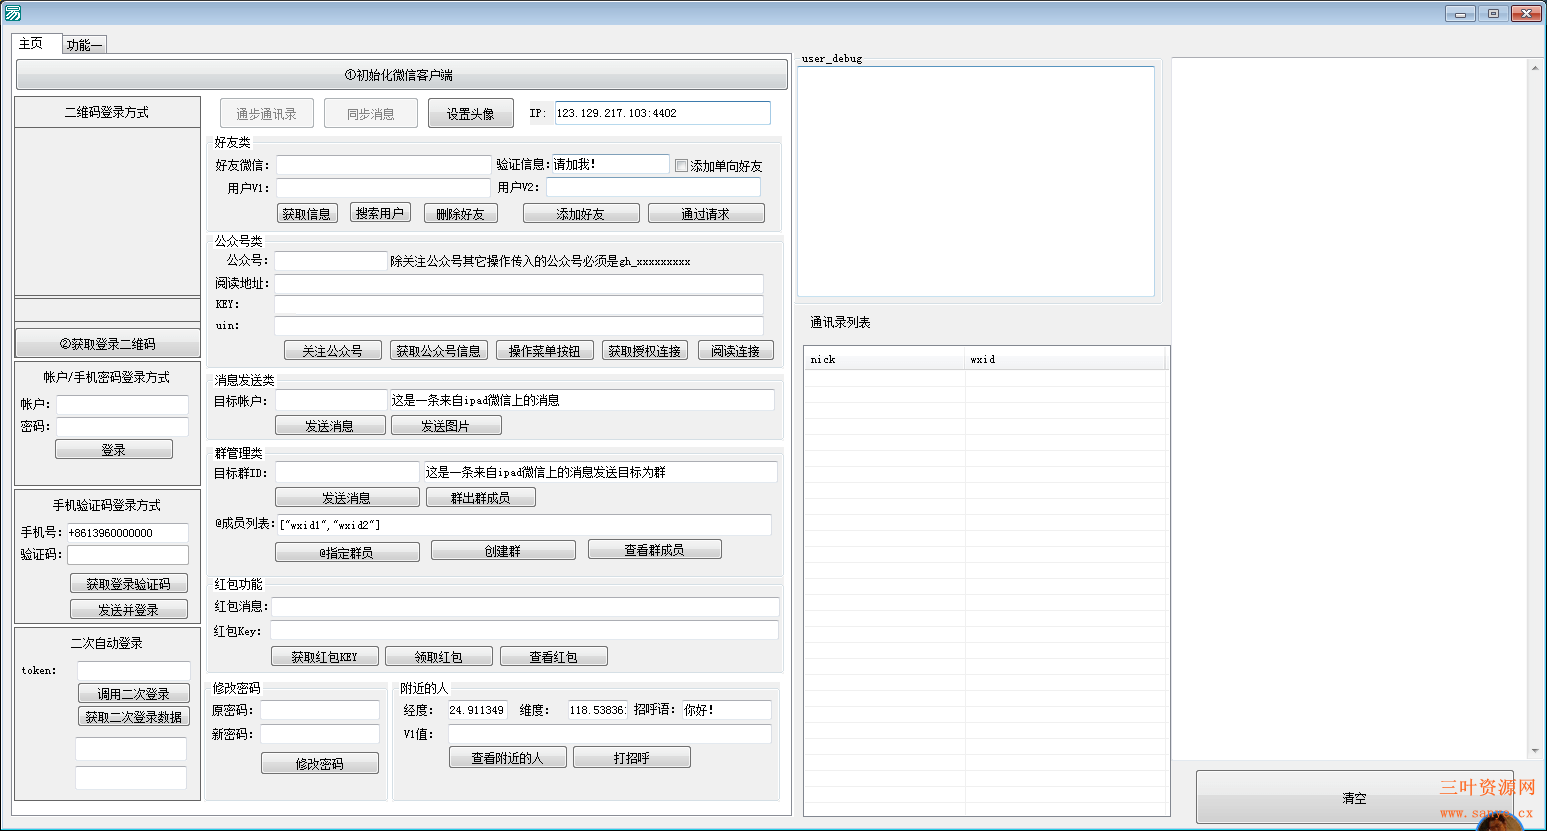Click 调用二次登录 button
1547x831 pixels.
pyautogui.click(x=134, y=693)
